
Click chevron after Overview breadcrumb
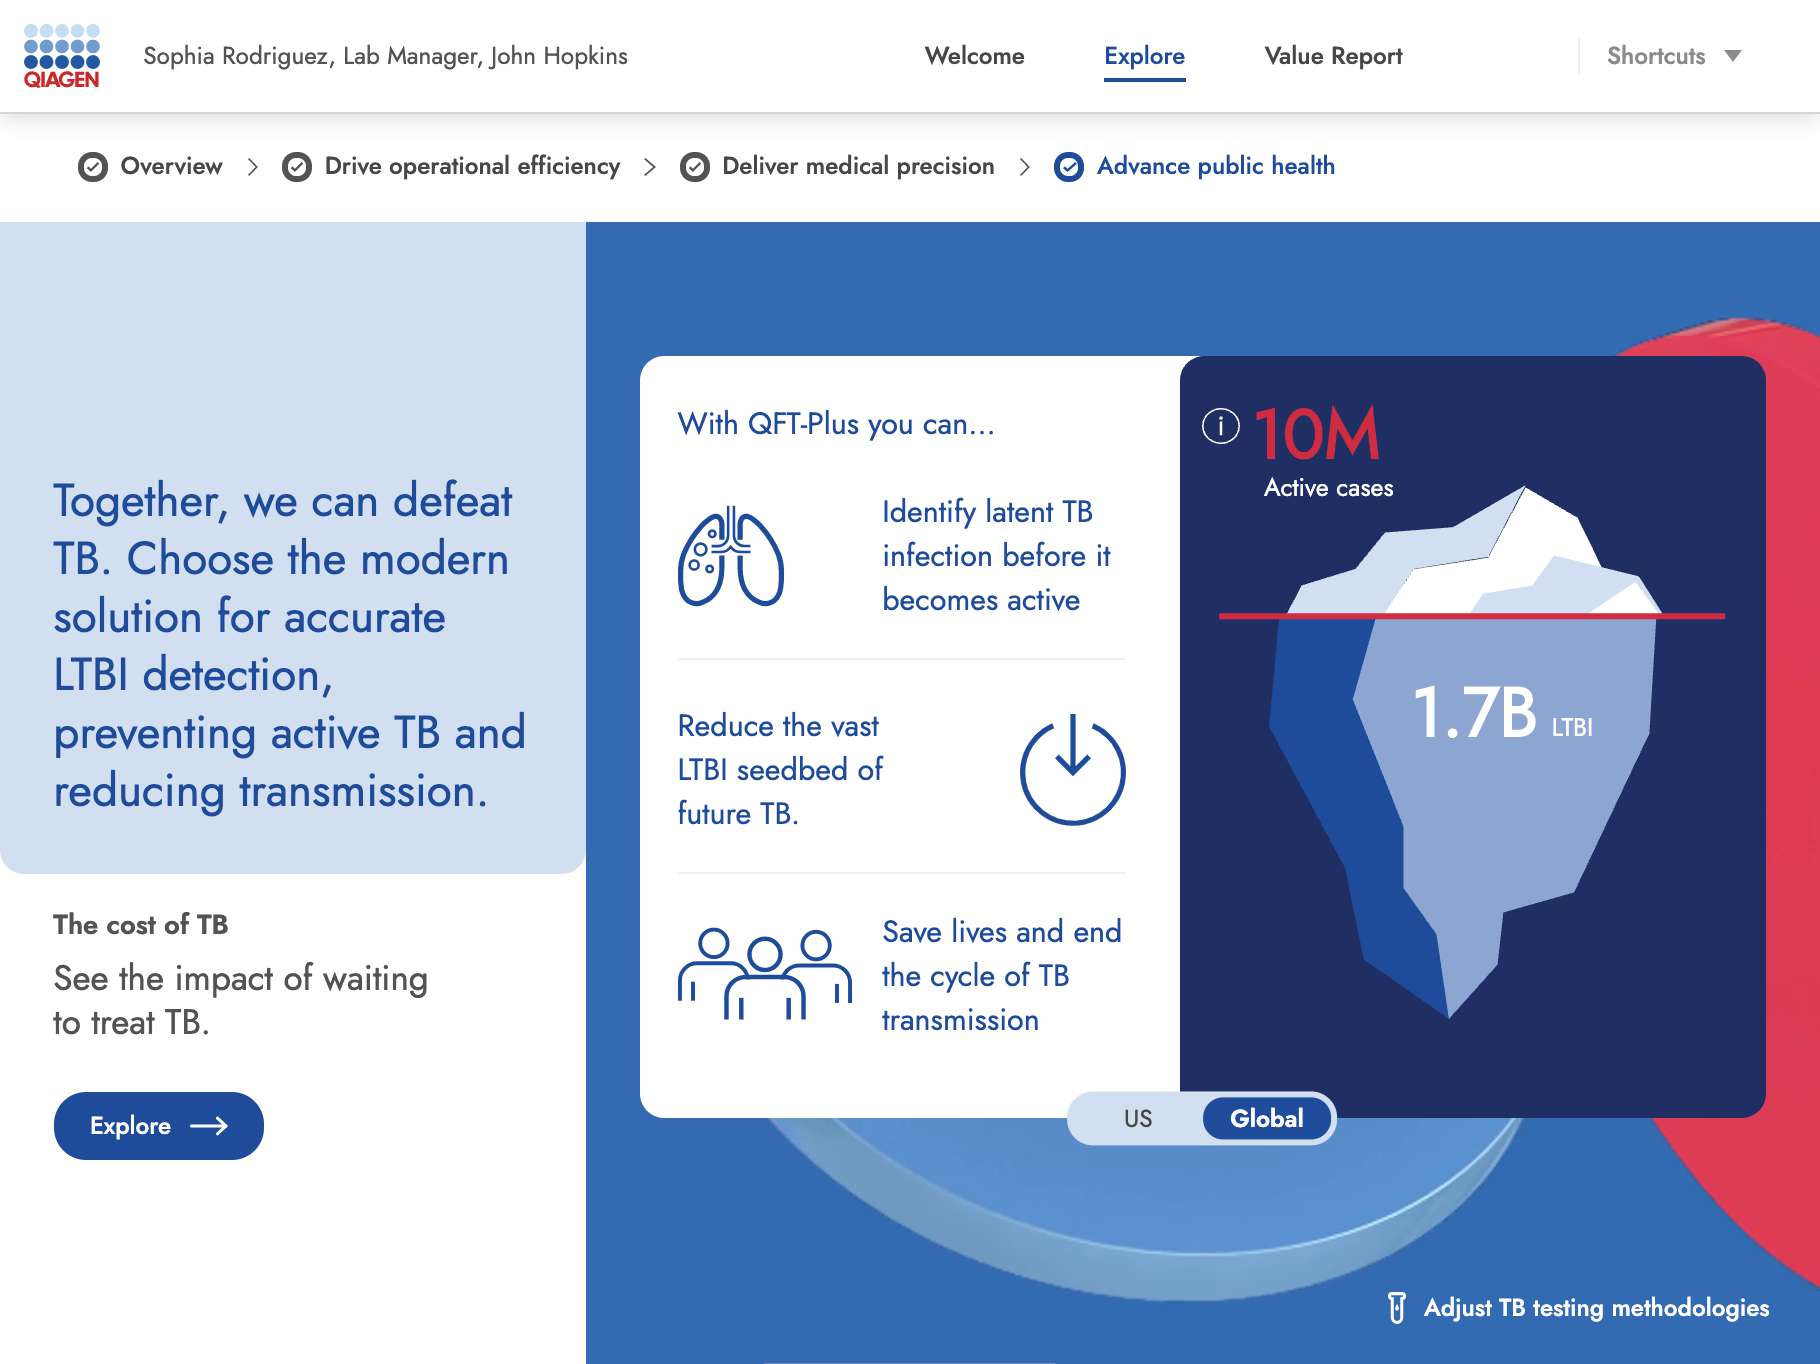click(x=253, y=167)
